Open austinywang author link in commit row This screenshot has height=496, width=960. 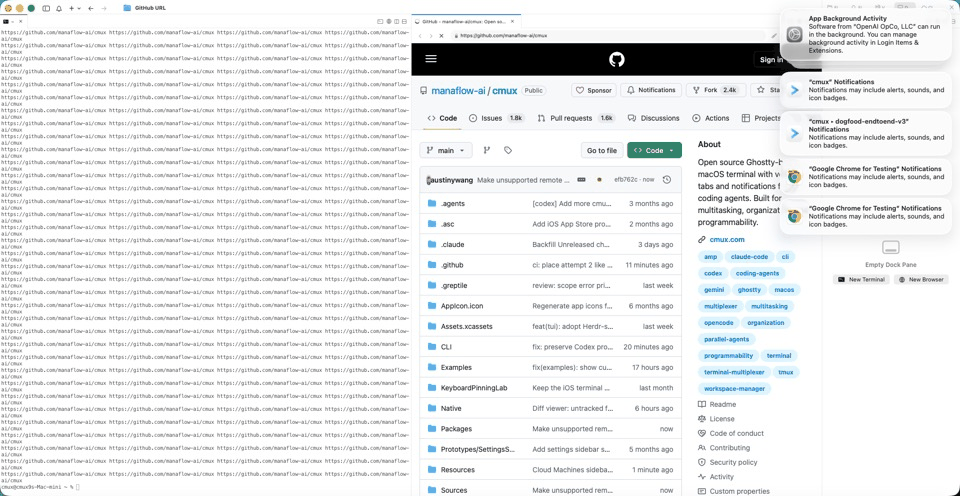click(x=451, y=180)
